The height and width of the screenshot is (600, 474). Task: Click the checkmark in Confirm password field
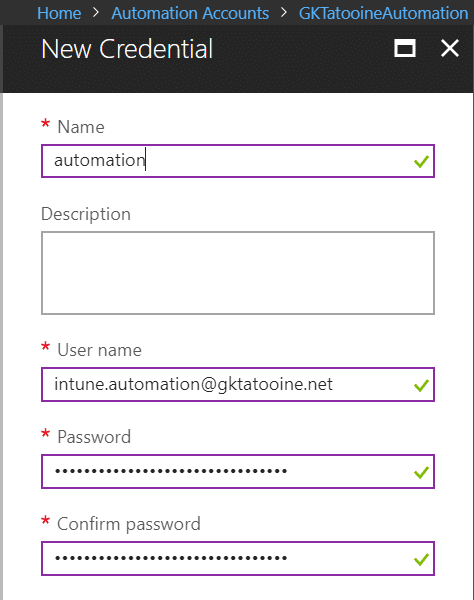coord(421,560)
